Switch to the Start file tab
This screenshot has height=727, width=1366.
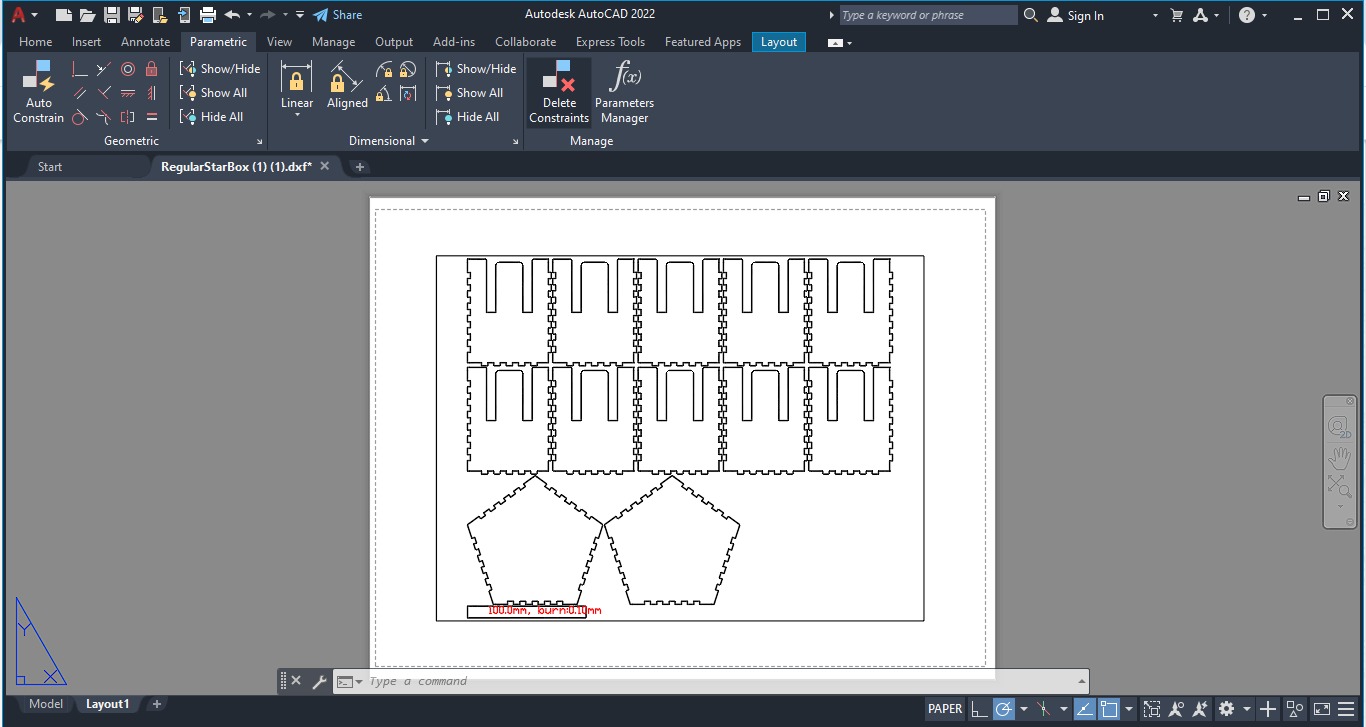pyautogui.click(x=50, y=167)
